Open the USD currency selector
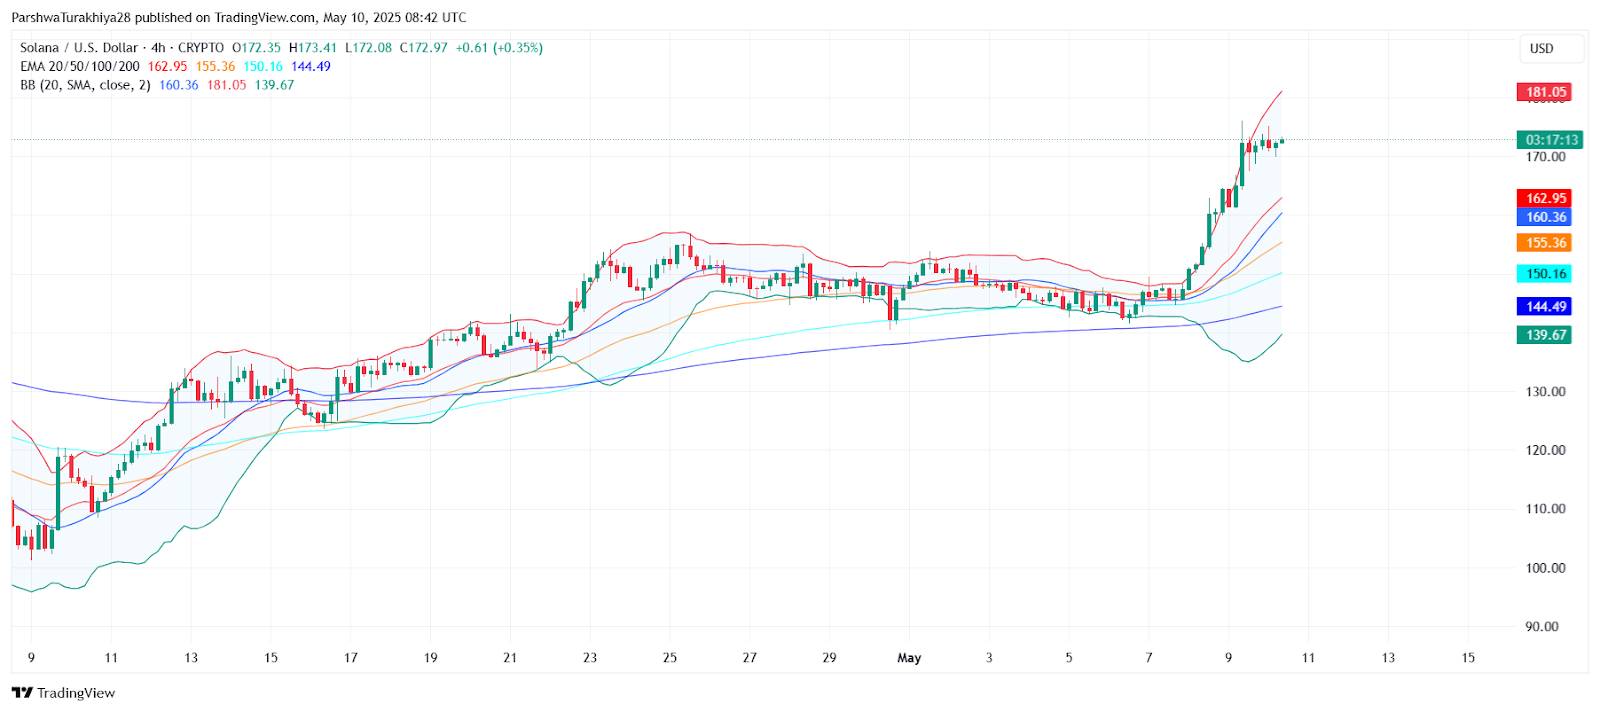The width and height of the screenshot is (1600, 712). 1542,48
